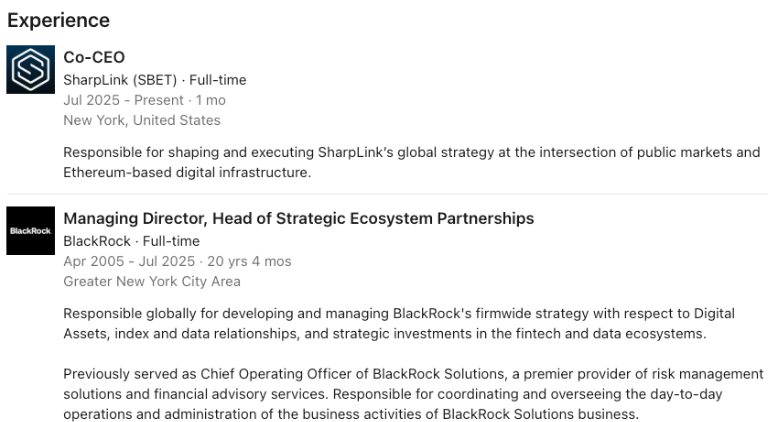Click the Chief Operating Officer paragraph

click(411, 394)
